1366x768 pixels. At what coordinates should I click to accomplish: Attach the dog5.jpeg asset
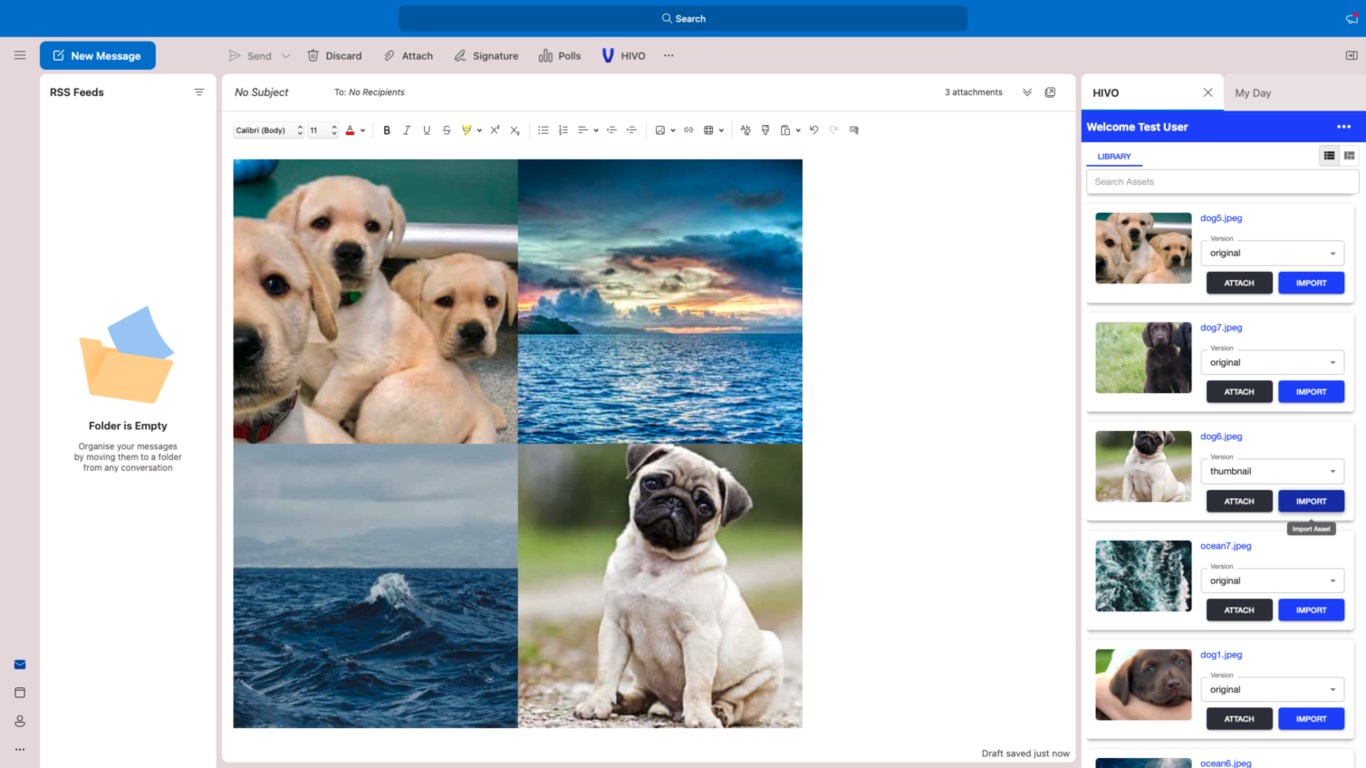1239,283
